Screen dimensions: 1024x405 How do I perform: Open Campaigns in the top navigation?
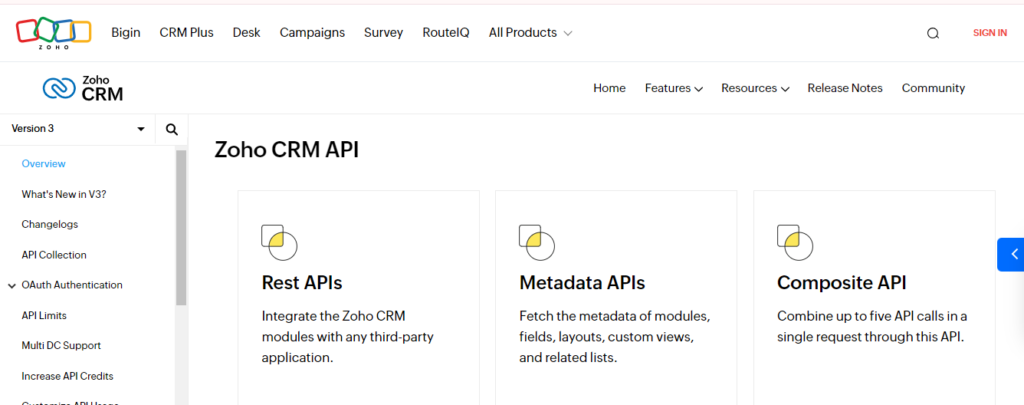312,33
